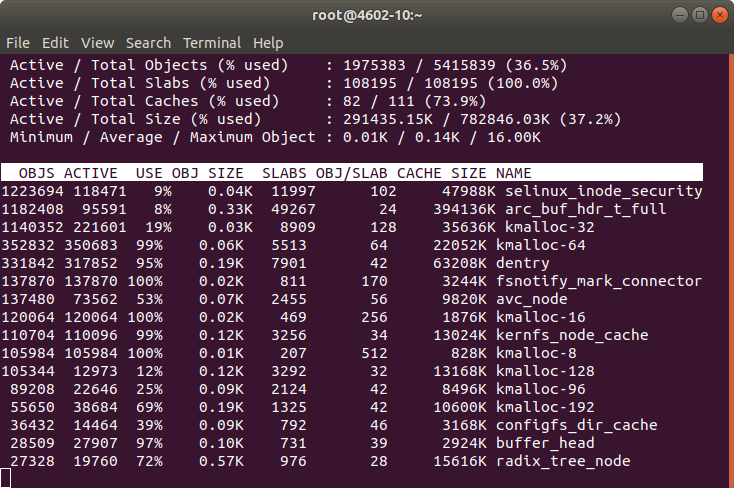This screenshot has width=734, height=488.
Task: Click the 512 objects per slab value
Action: [x=374, y=353]
